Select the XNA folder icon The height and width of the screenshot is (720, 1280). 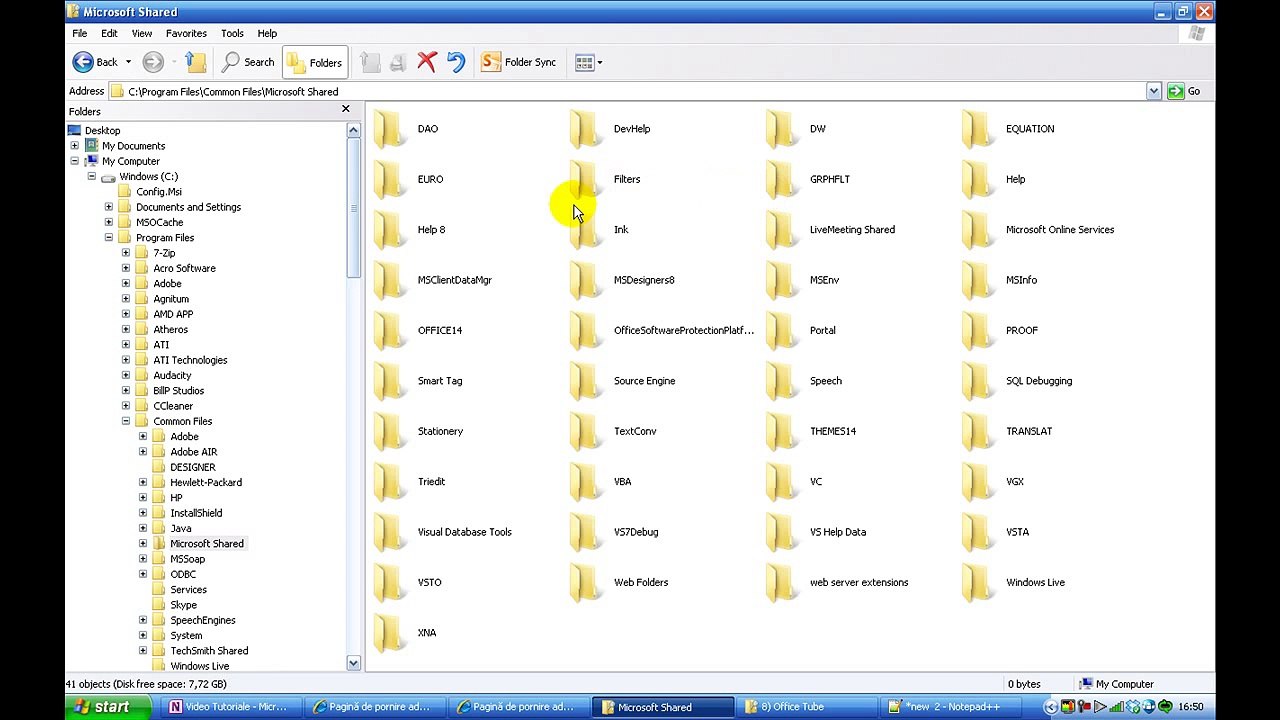(390, 633)
